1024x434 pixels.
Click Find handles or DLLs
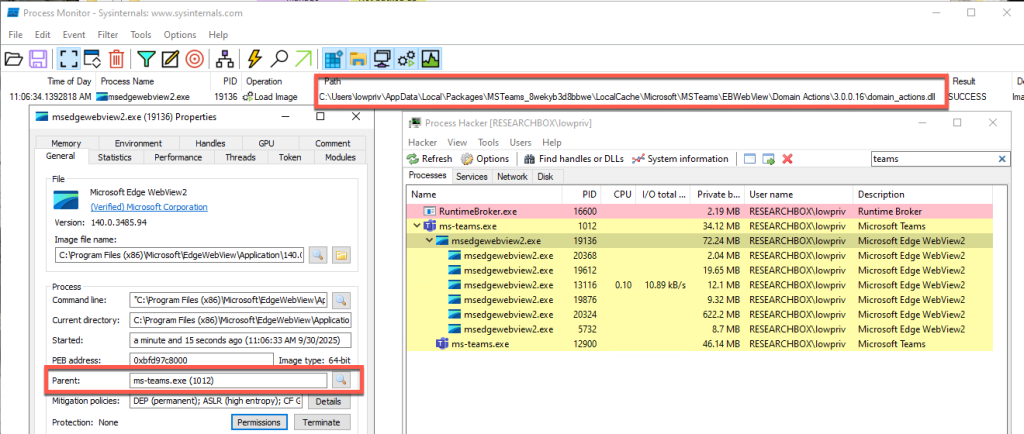574,159
